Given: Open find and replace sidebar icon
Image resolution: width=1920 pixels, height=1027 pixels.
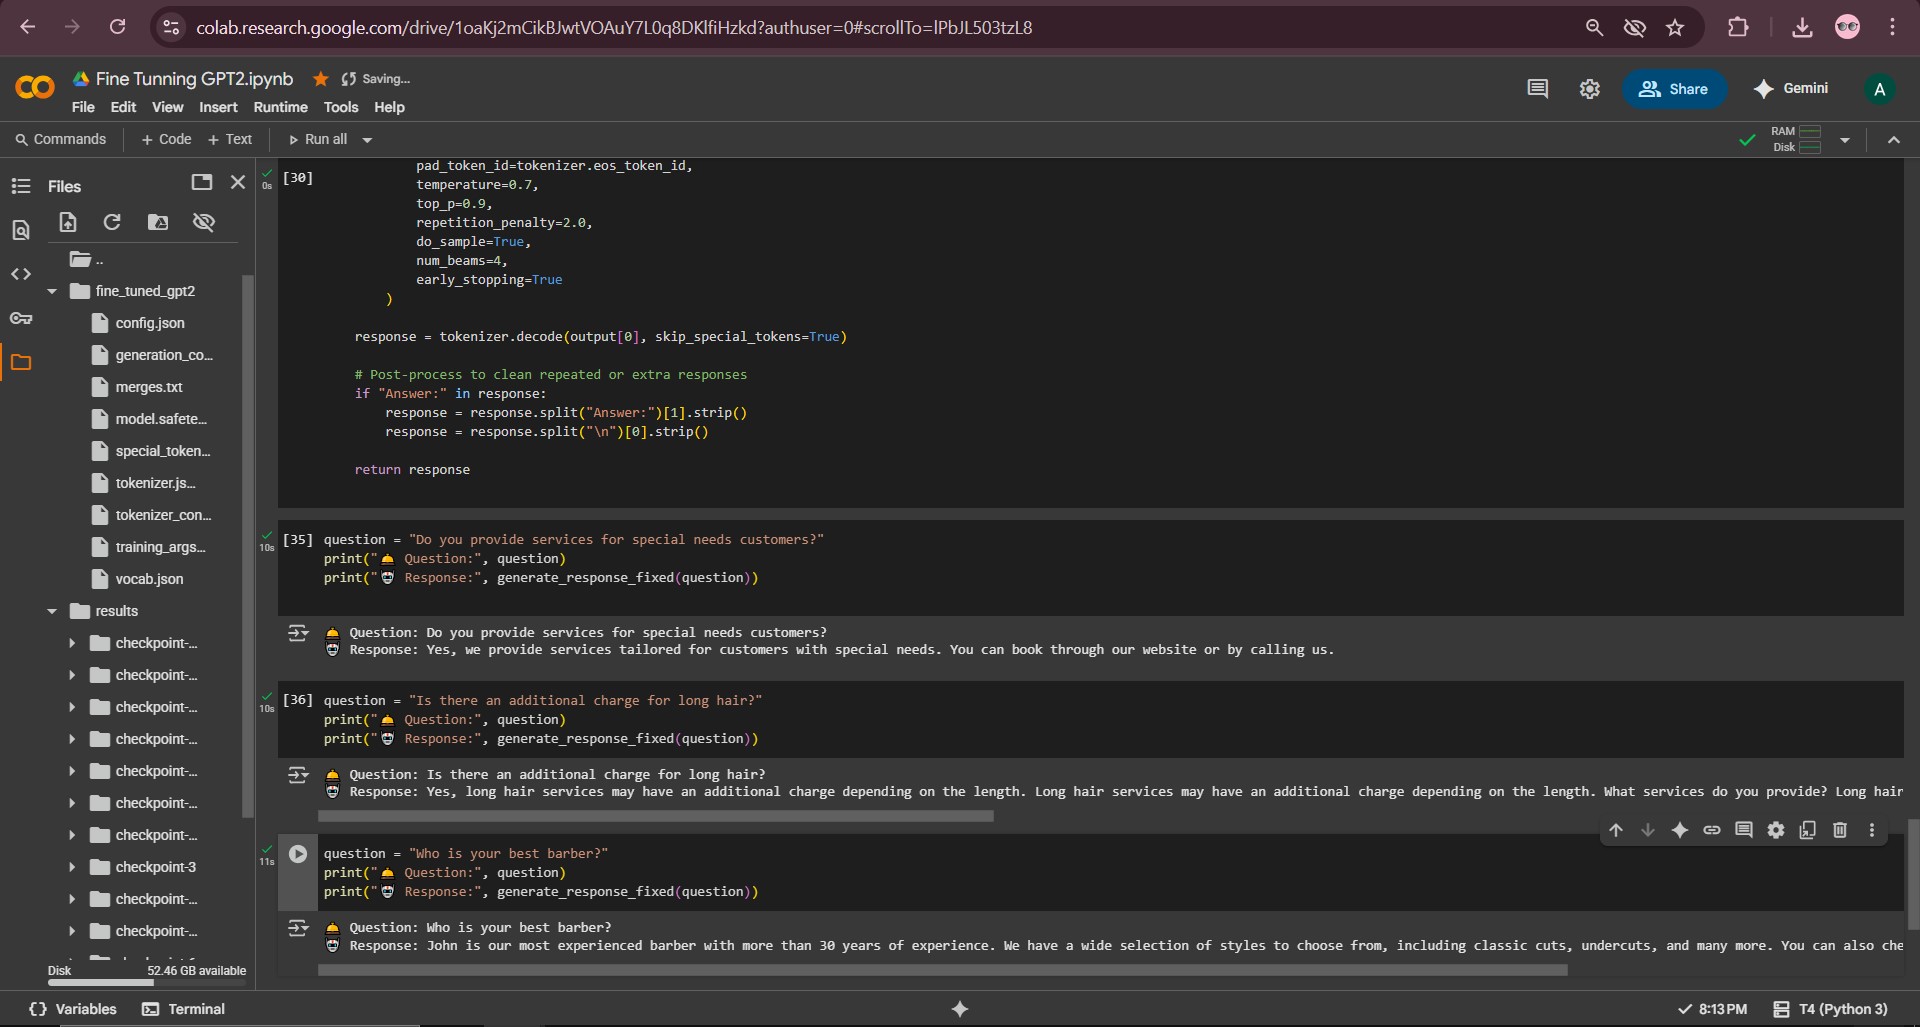Looking at the screenshot, I should coord(21,230).
